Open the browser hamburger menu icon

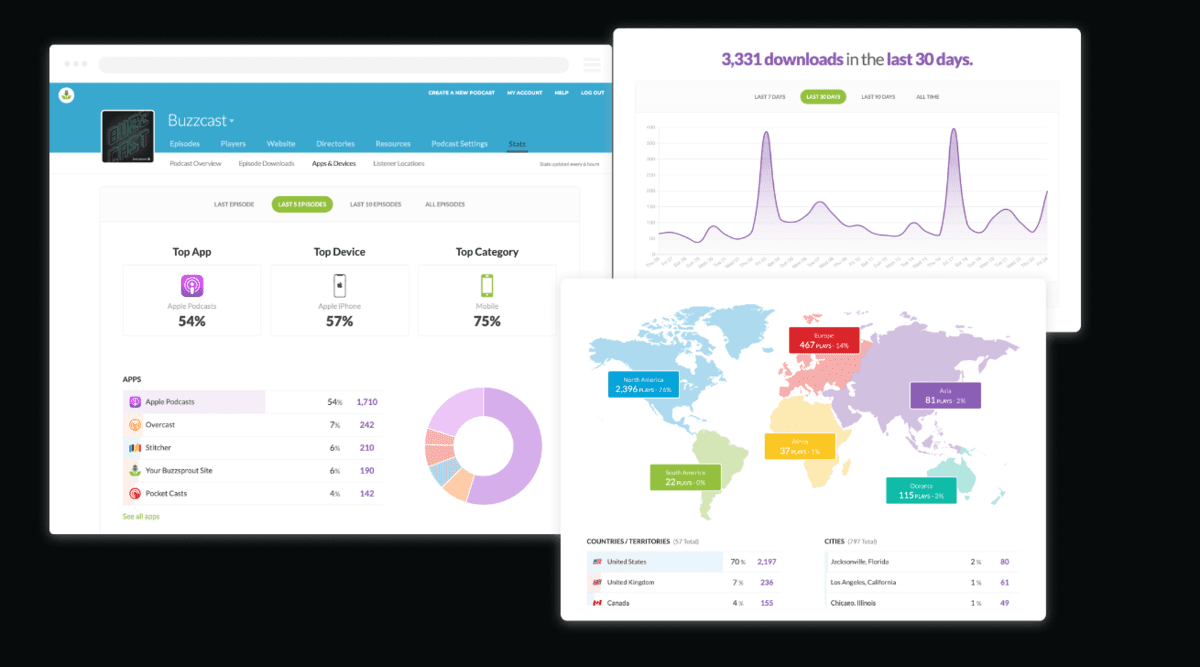coord(592,64)
